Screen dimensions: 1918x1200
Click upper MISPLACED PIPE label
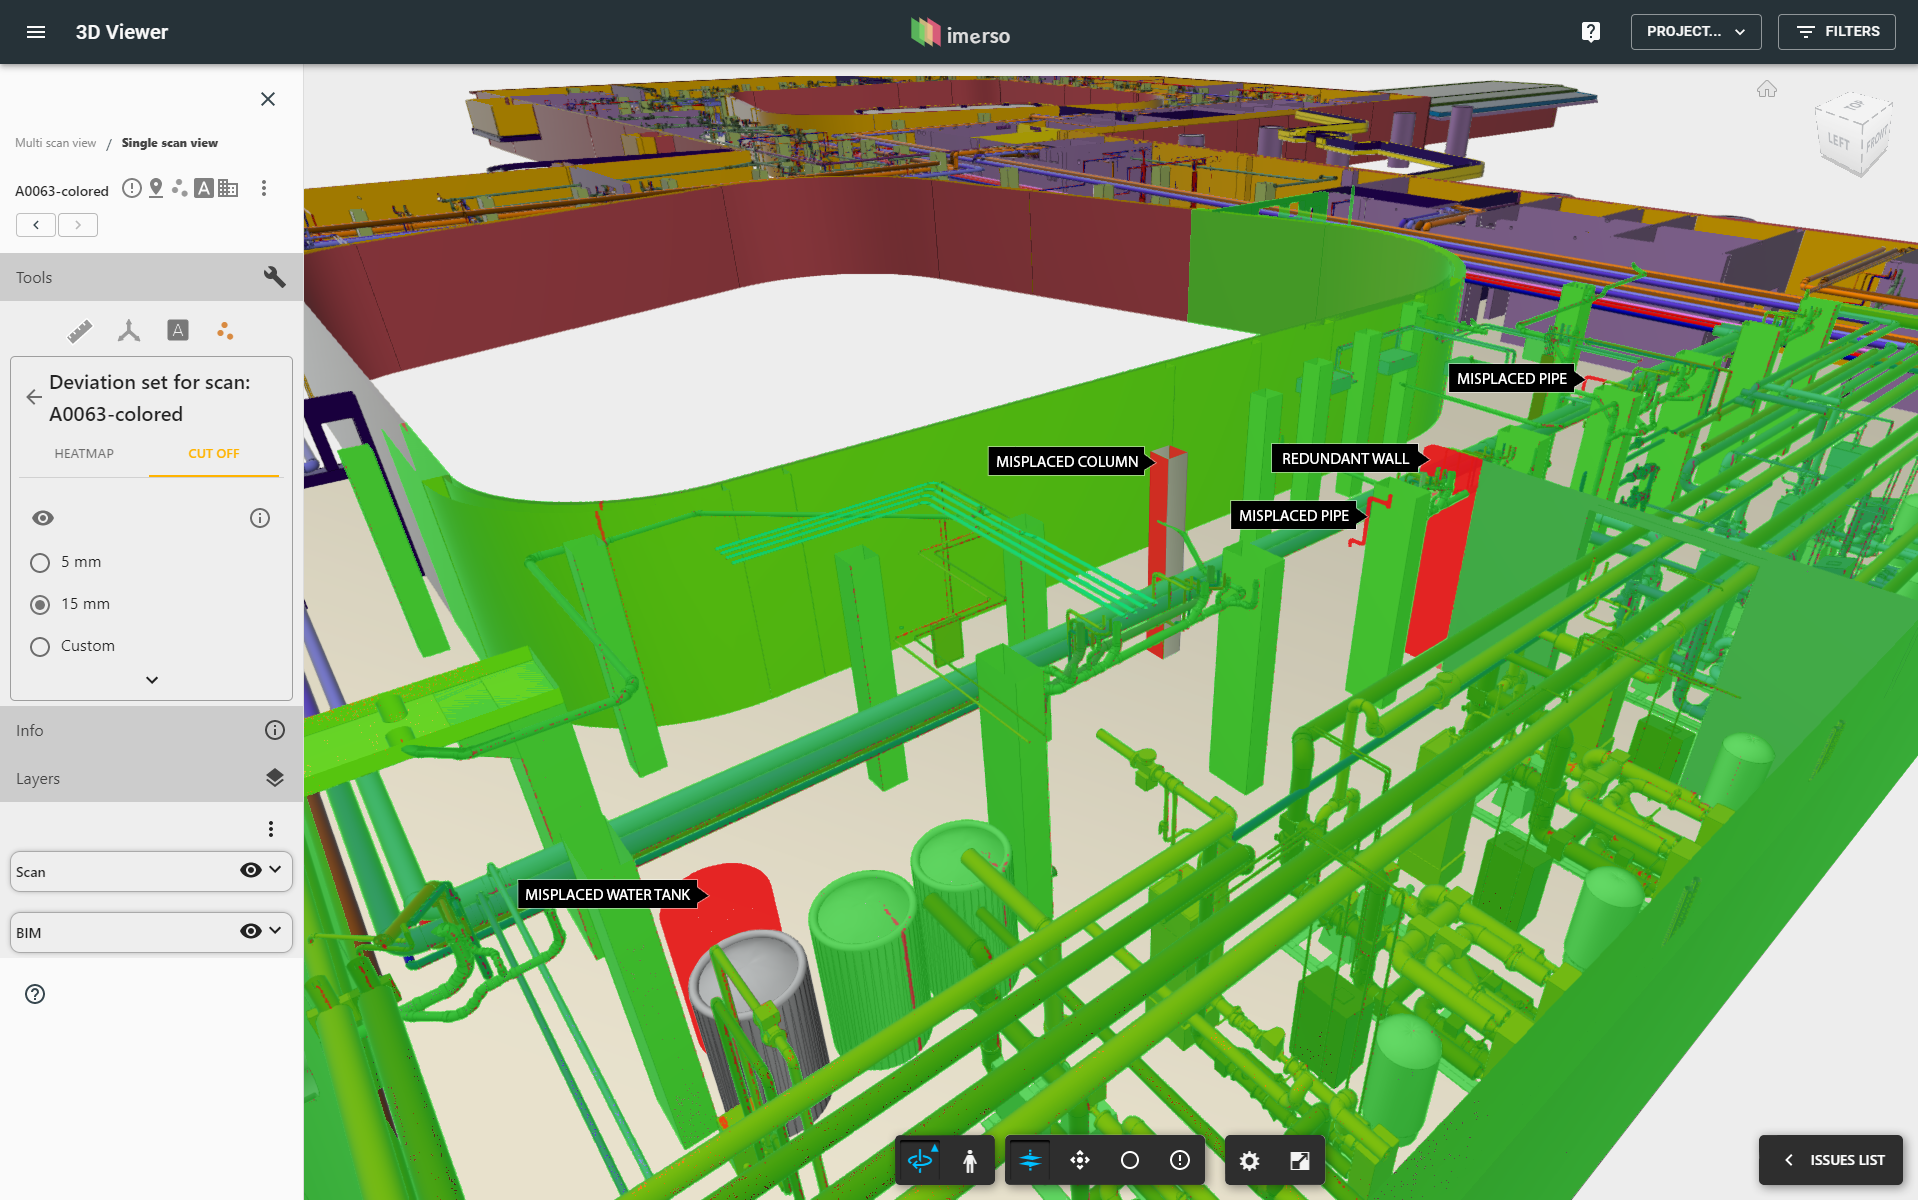(x=1512, y=378)
